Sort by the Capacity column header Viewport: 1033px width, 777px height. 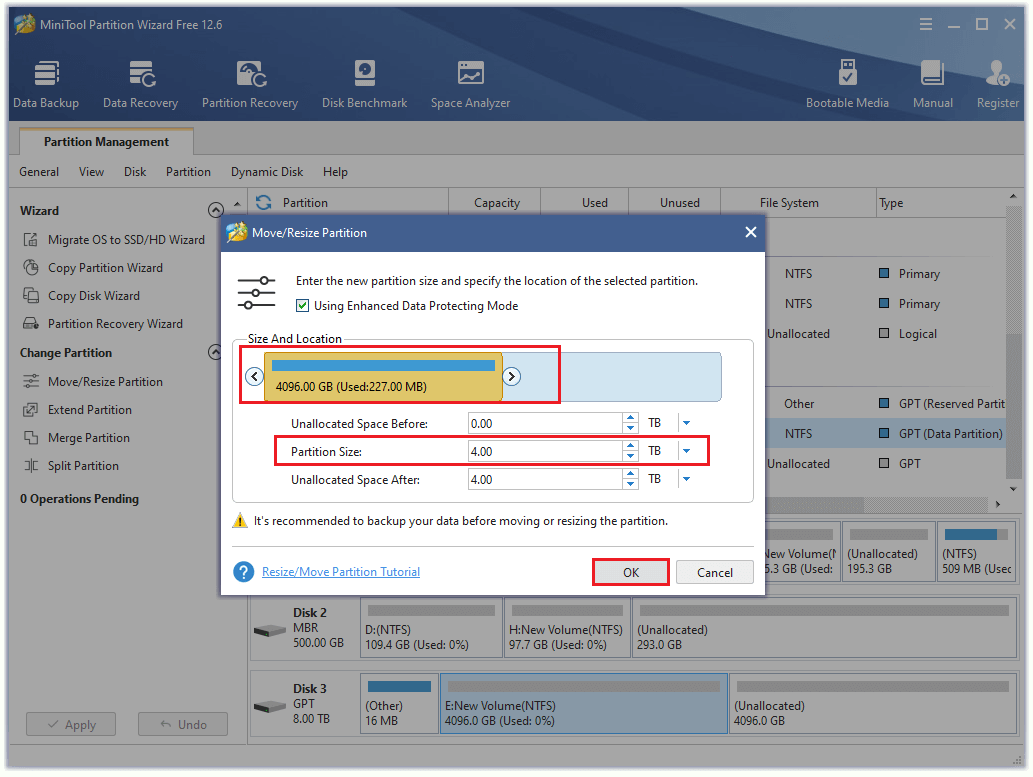[x=496, y=202]
